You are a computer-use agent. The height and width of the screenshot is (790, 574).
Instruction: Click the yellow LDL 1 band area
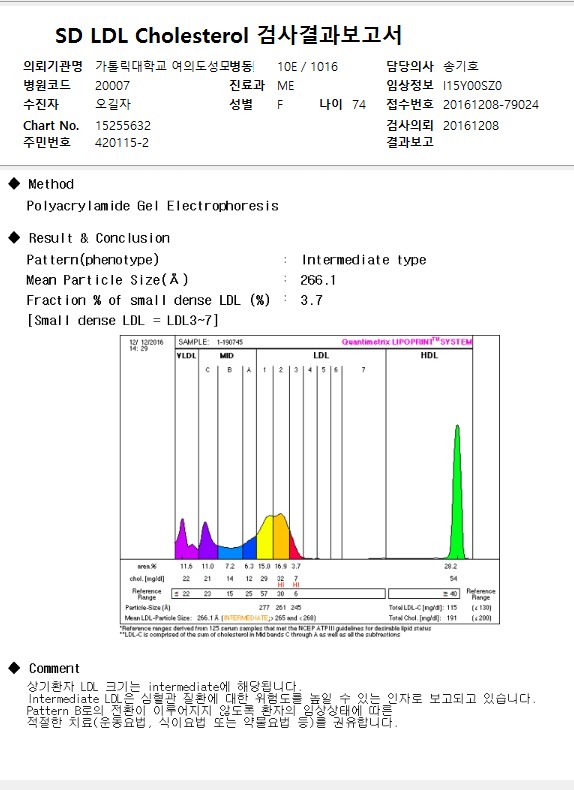tap(266, 539)
